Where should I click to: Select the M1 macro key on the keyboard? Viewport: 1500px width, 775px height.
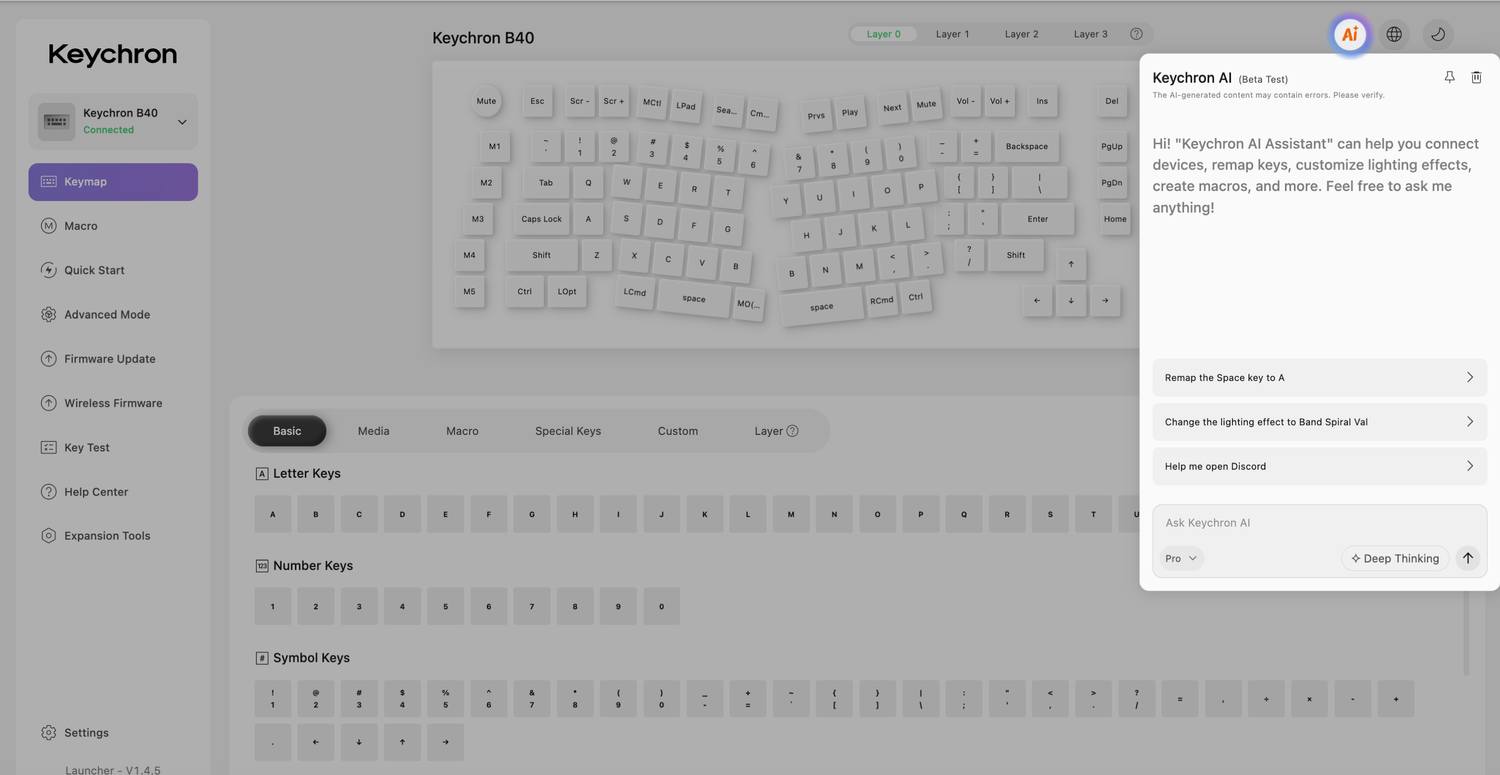tap(494, 146)
